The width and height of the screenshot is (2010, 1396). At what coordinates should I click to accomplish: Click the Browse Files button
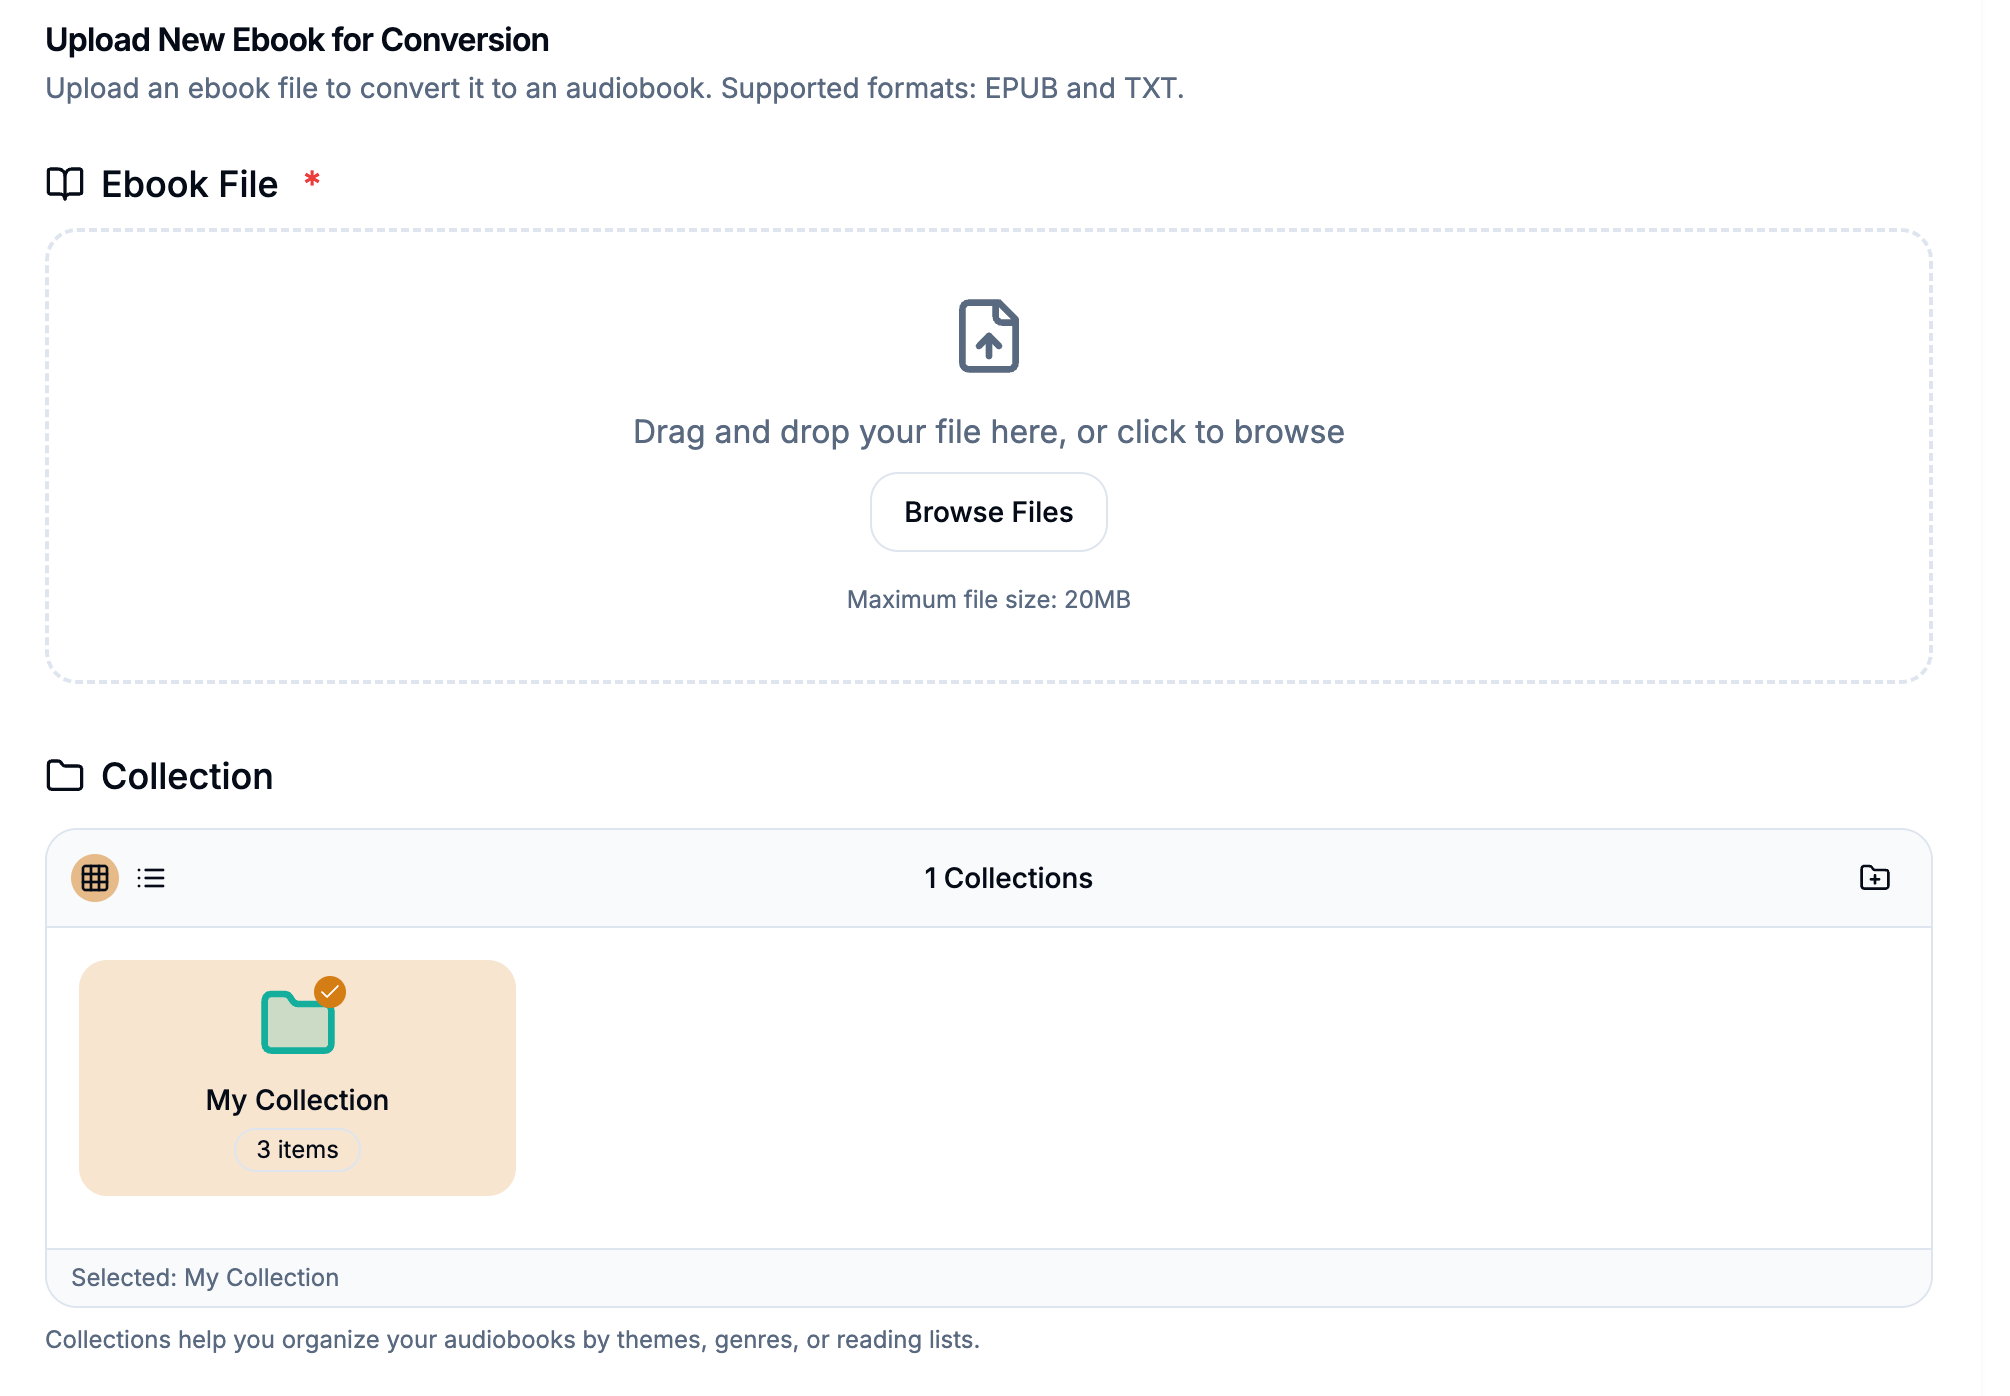(x=988, y=512)
